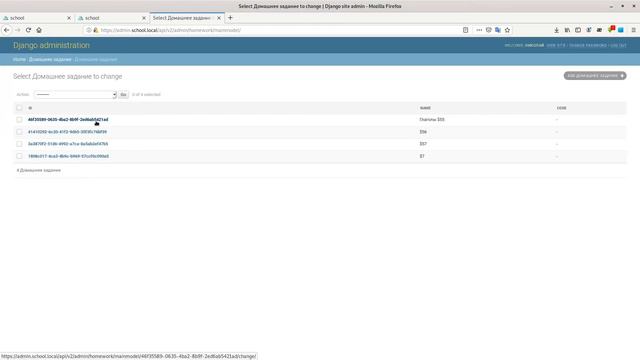
Task: Sort by the Name column header
Action: 425,108
